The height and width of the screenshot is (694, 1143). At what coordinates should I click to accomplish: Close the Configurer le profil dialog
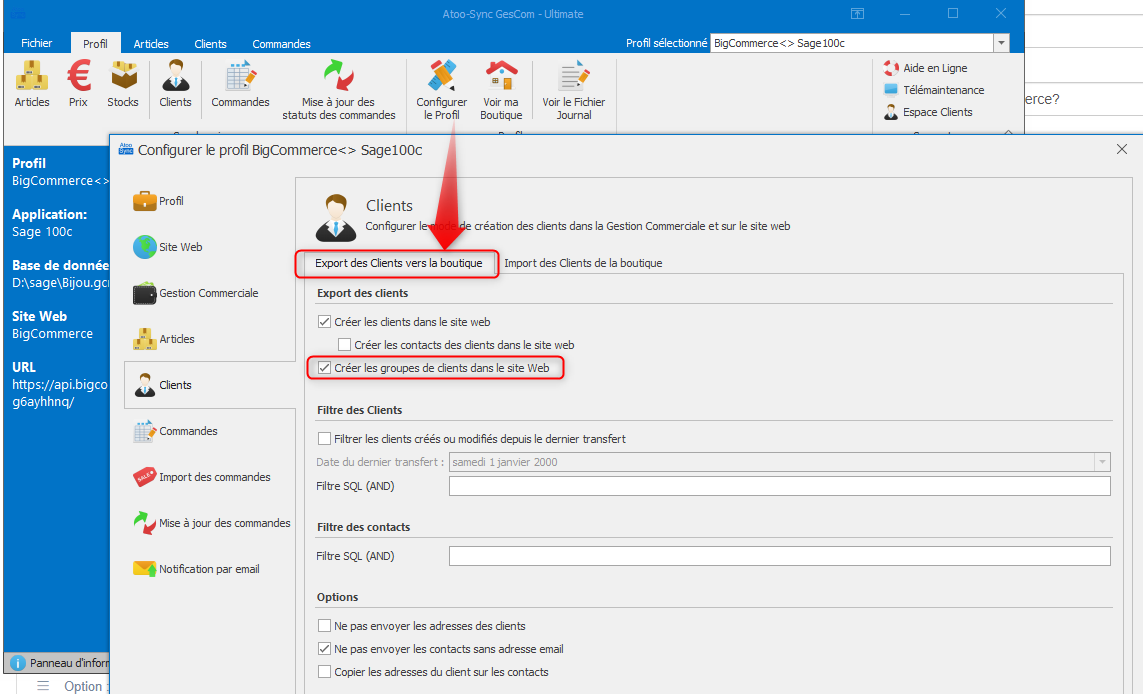click(x=1122, y=149)
